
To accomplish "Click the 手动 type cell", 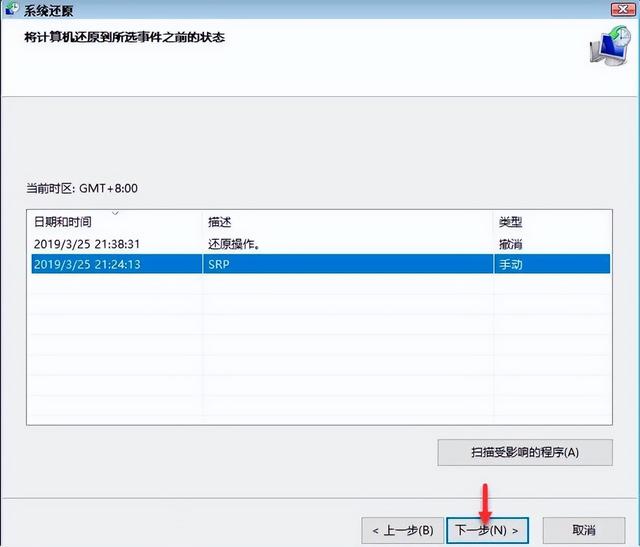I will (511, 264).
